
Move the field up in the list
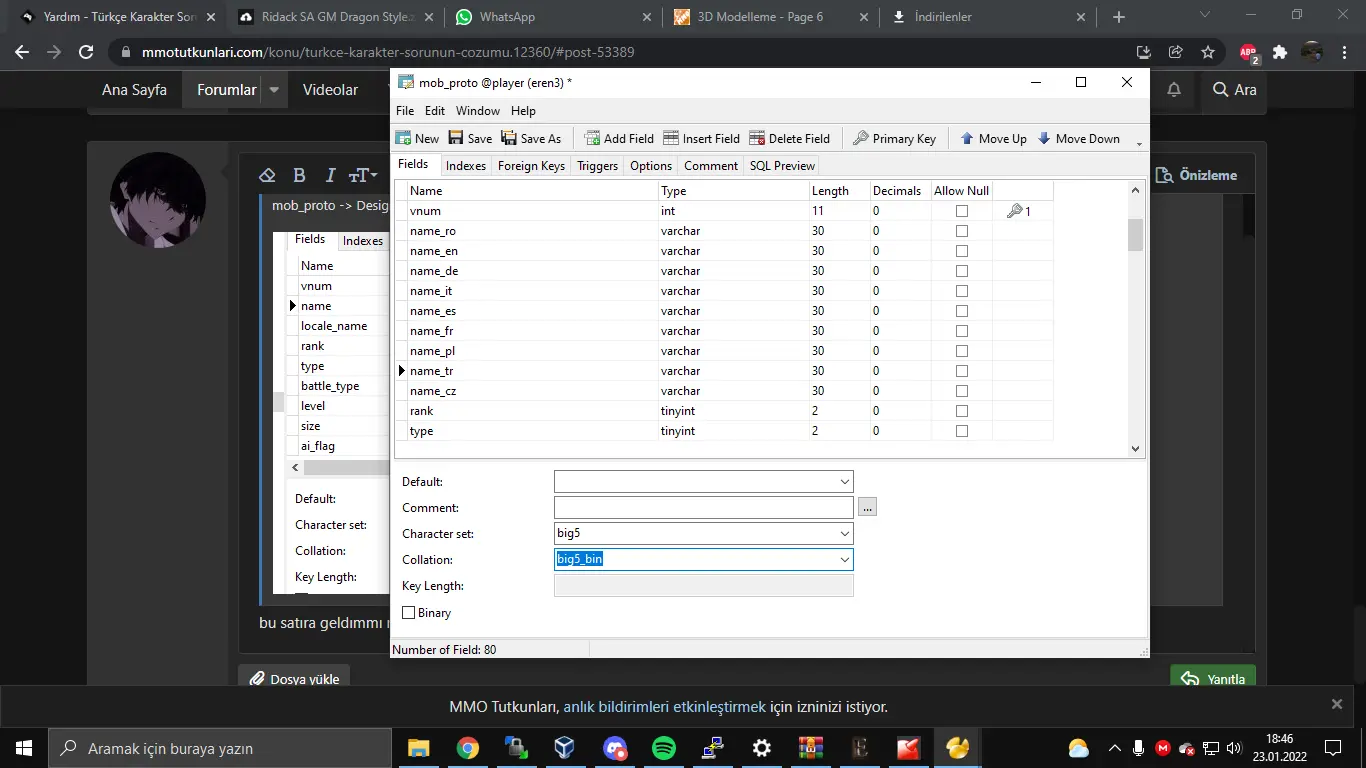(967, 138)
